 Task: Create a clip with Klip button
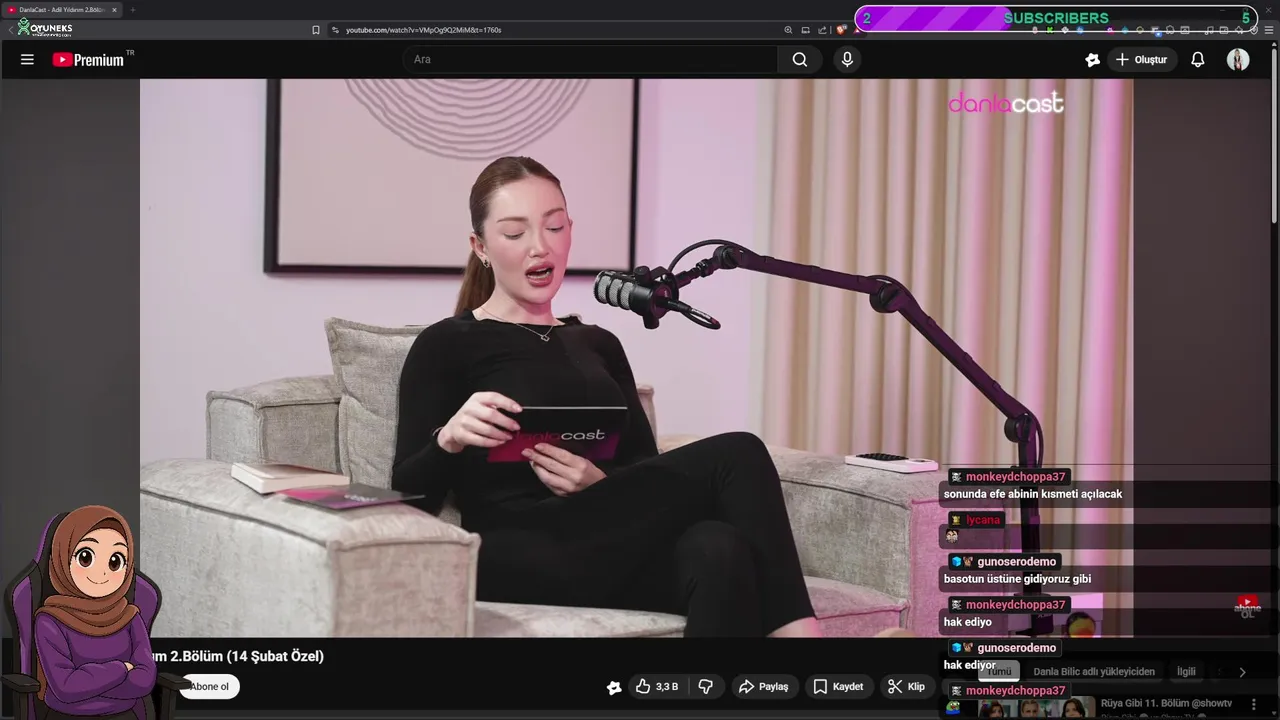coord(906,687)
